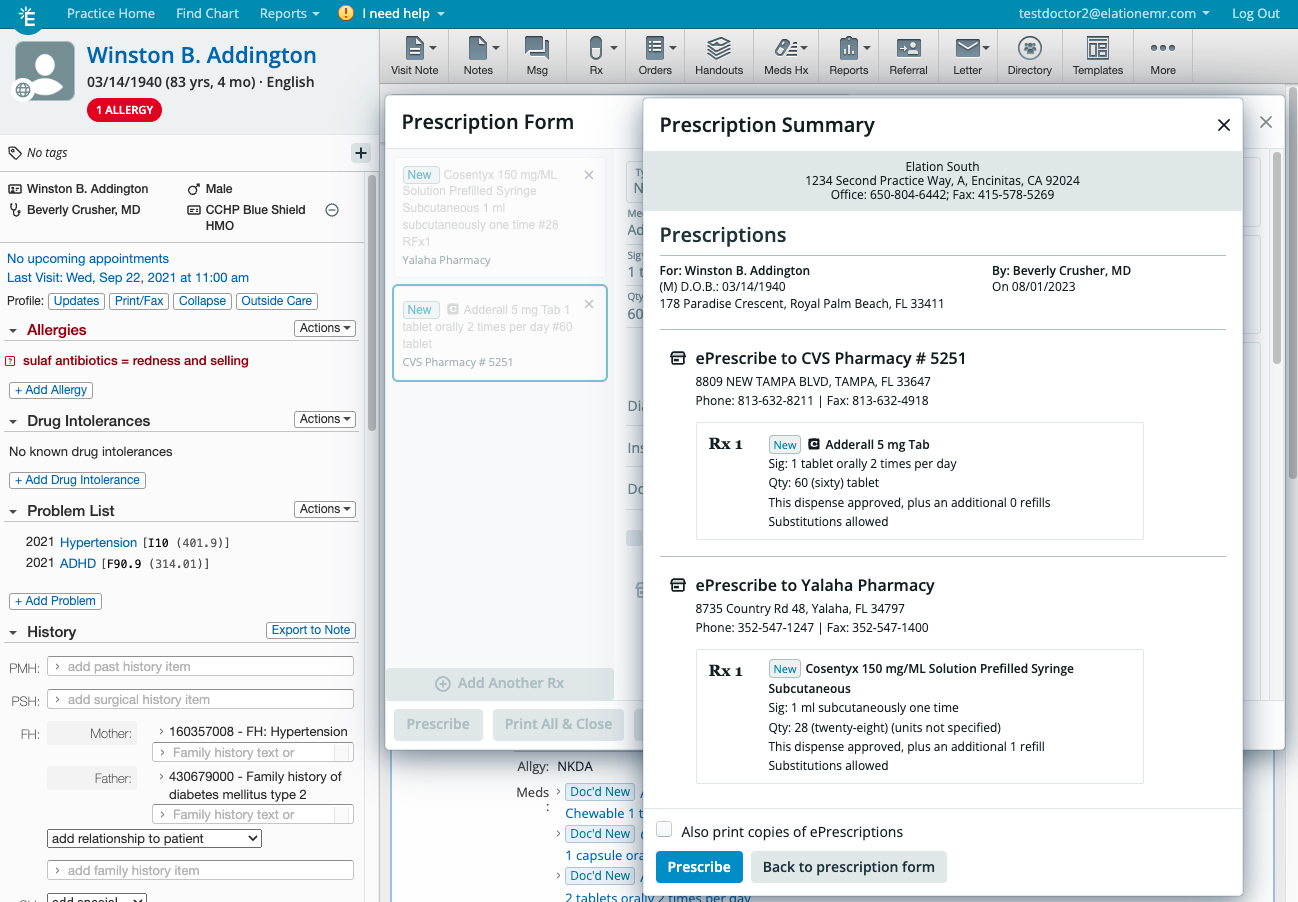
Task: Click the Prescribe button in Prescription Summary
Action: (699, 867)
